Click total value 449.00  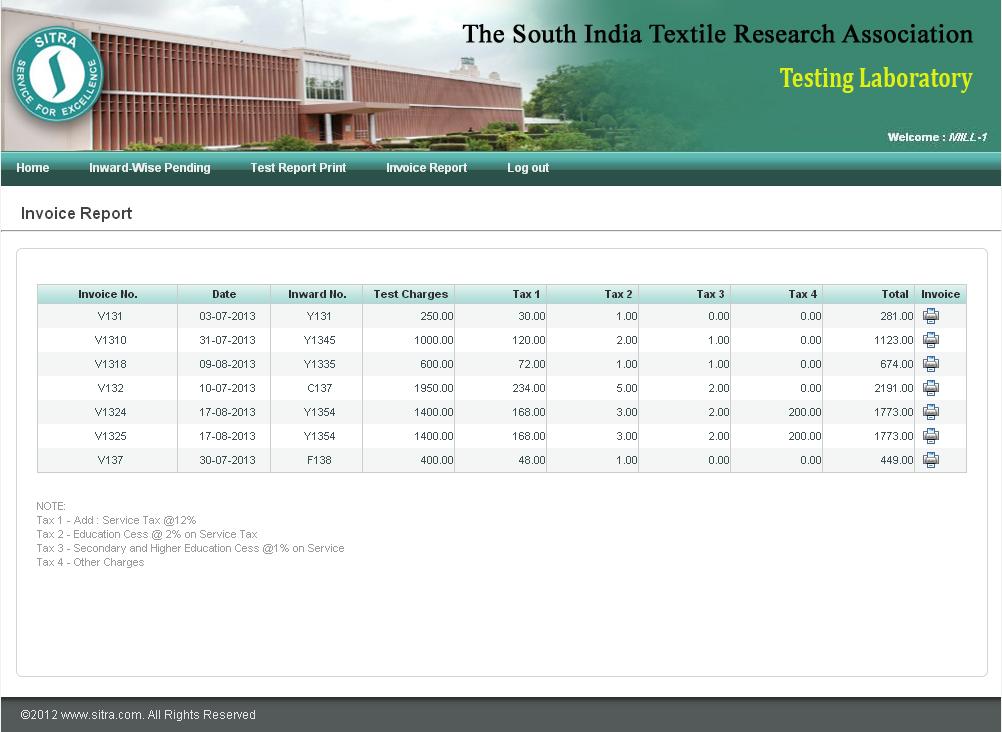pyautogui.click(x=897, y=460)
